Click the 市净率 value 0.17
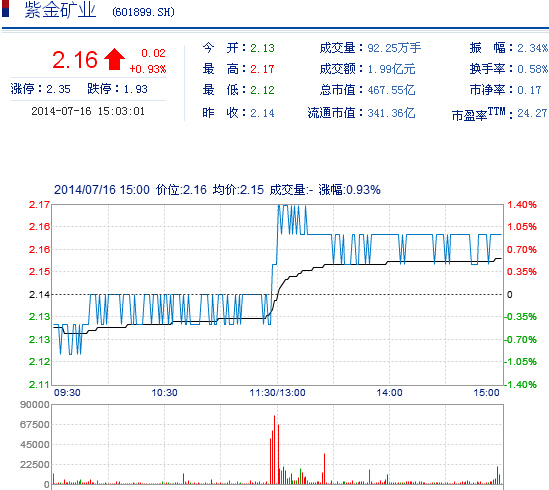The height and width of the screenshot is (490, 549). [529, 90]
